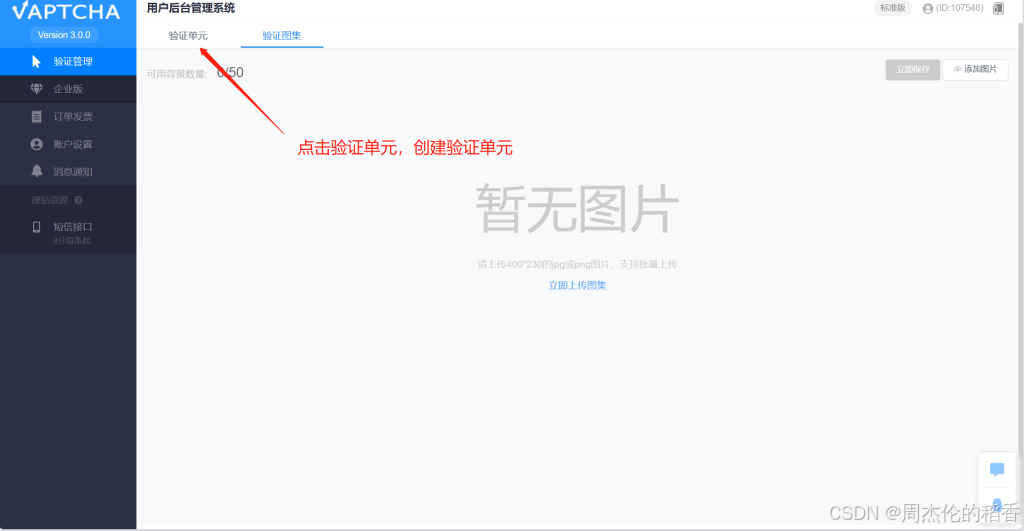Open the floating chat bubble widget

[x=996, y=469]
